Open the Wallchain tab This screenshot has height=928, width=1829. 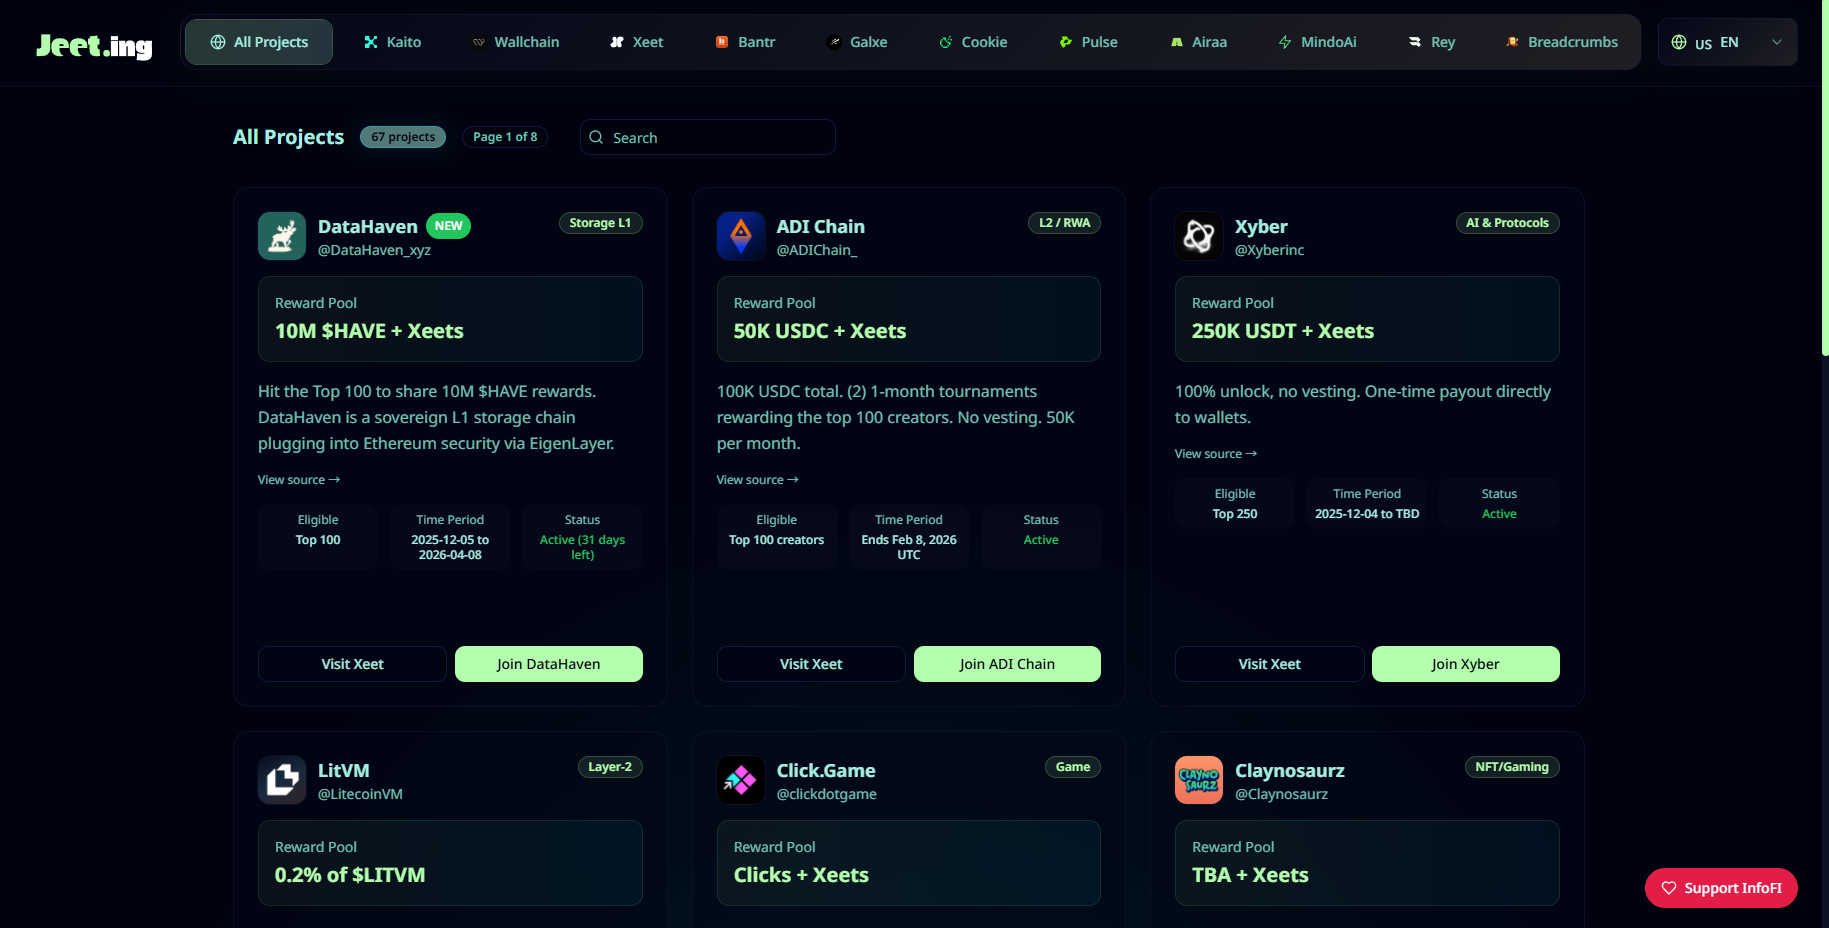(x=516, y=42)
